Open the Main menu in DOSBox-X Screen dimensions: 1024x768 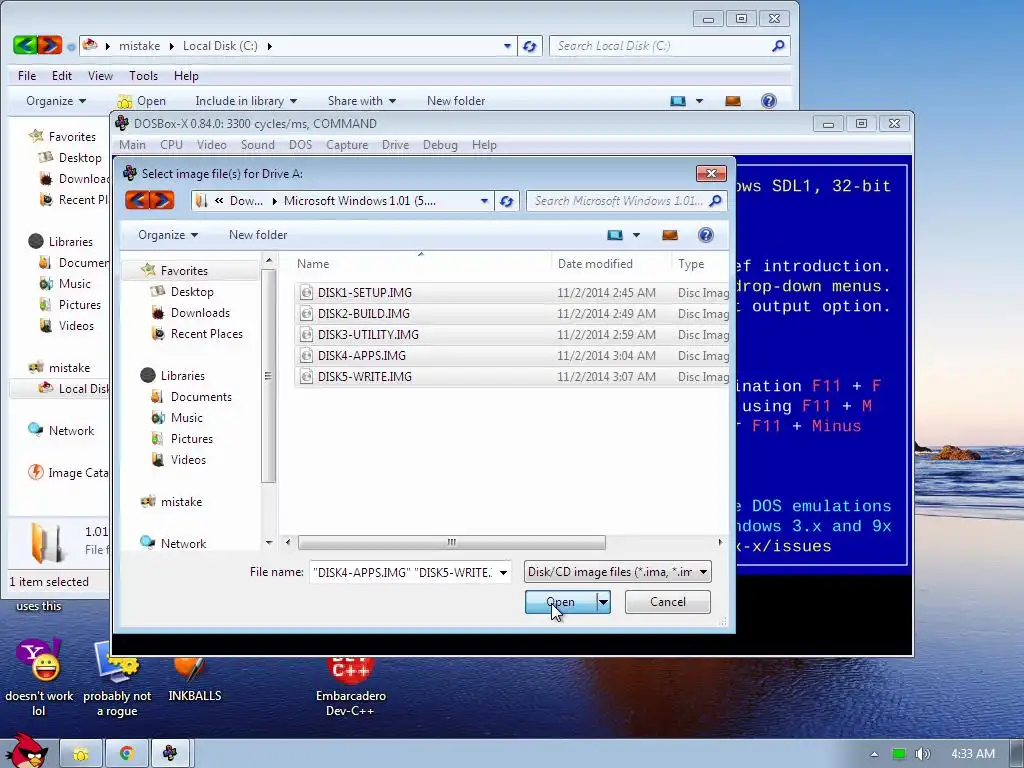click(x=133, y=145)
